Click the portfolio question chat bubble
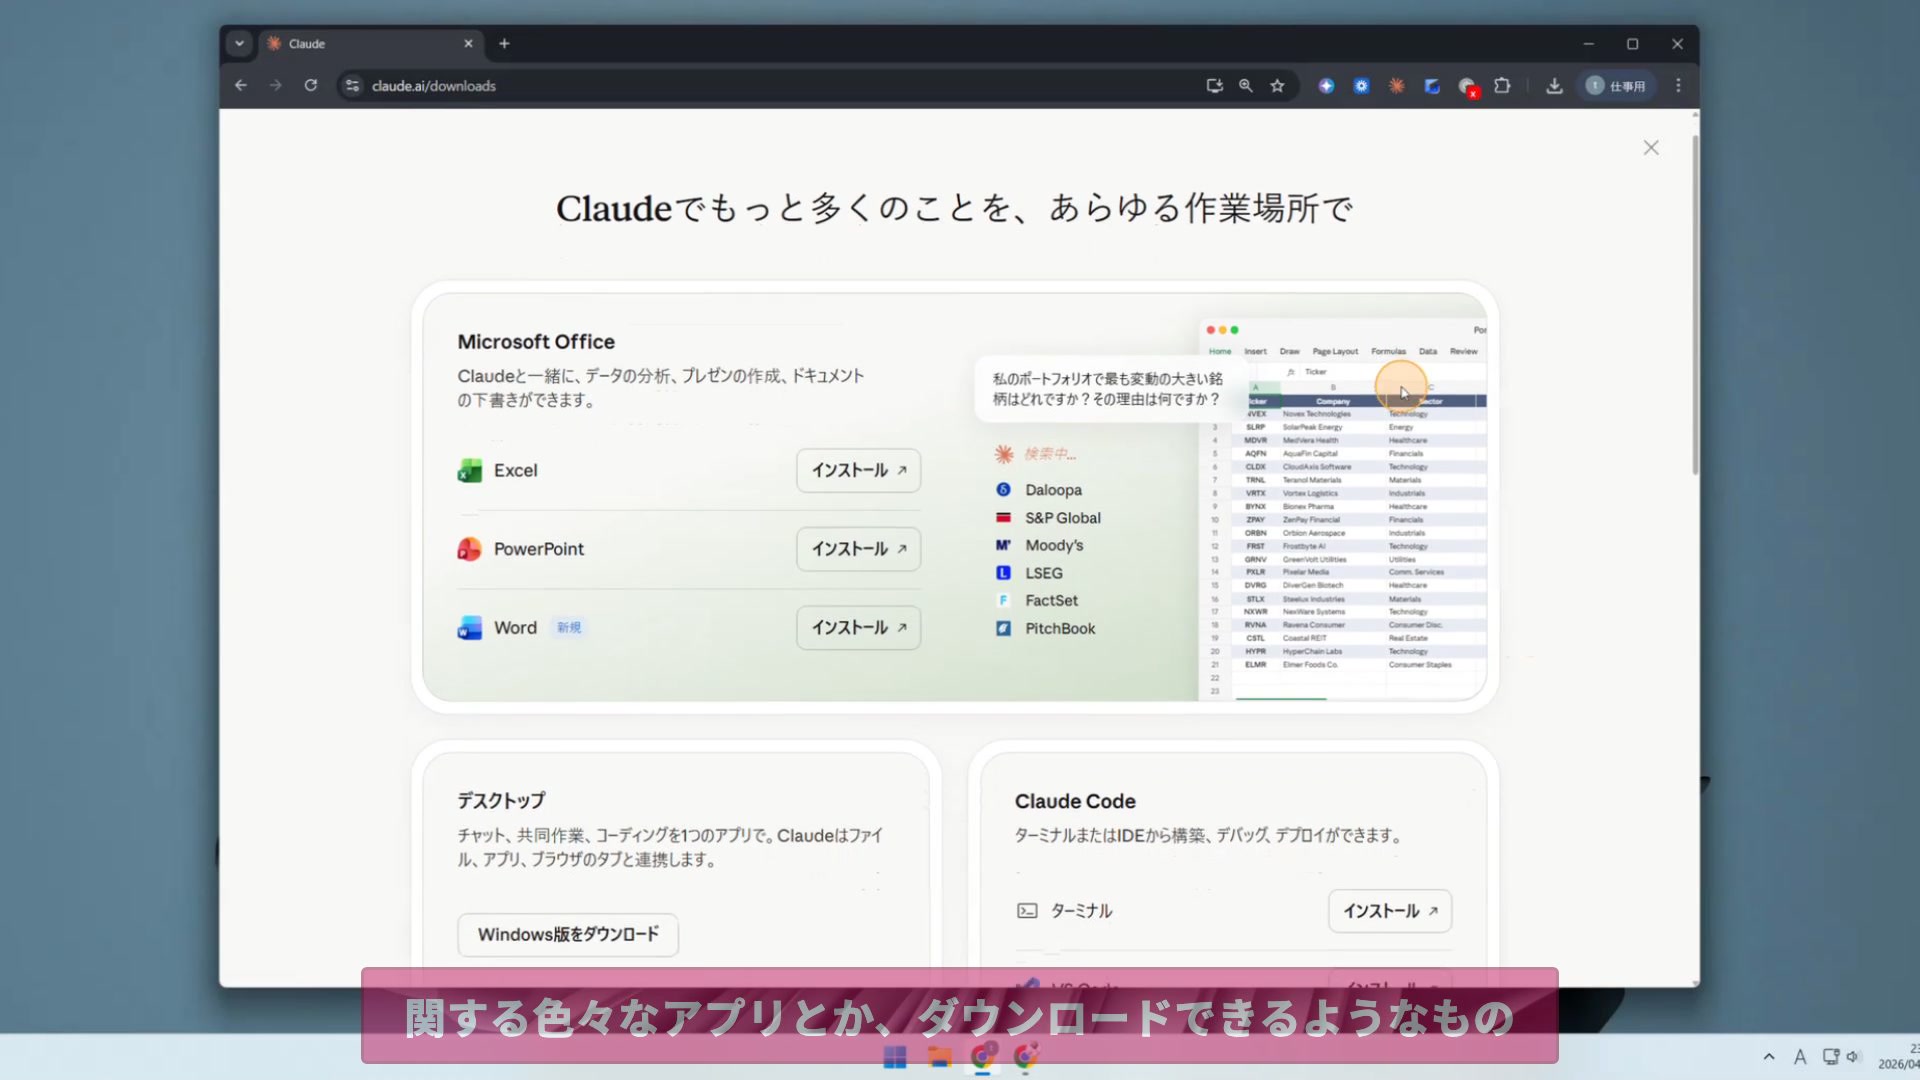The width and height of the screenshot is (1920, 1080). 1107,389
